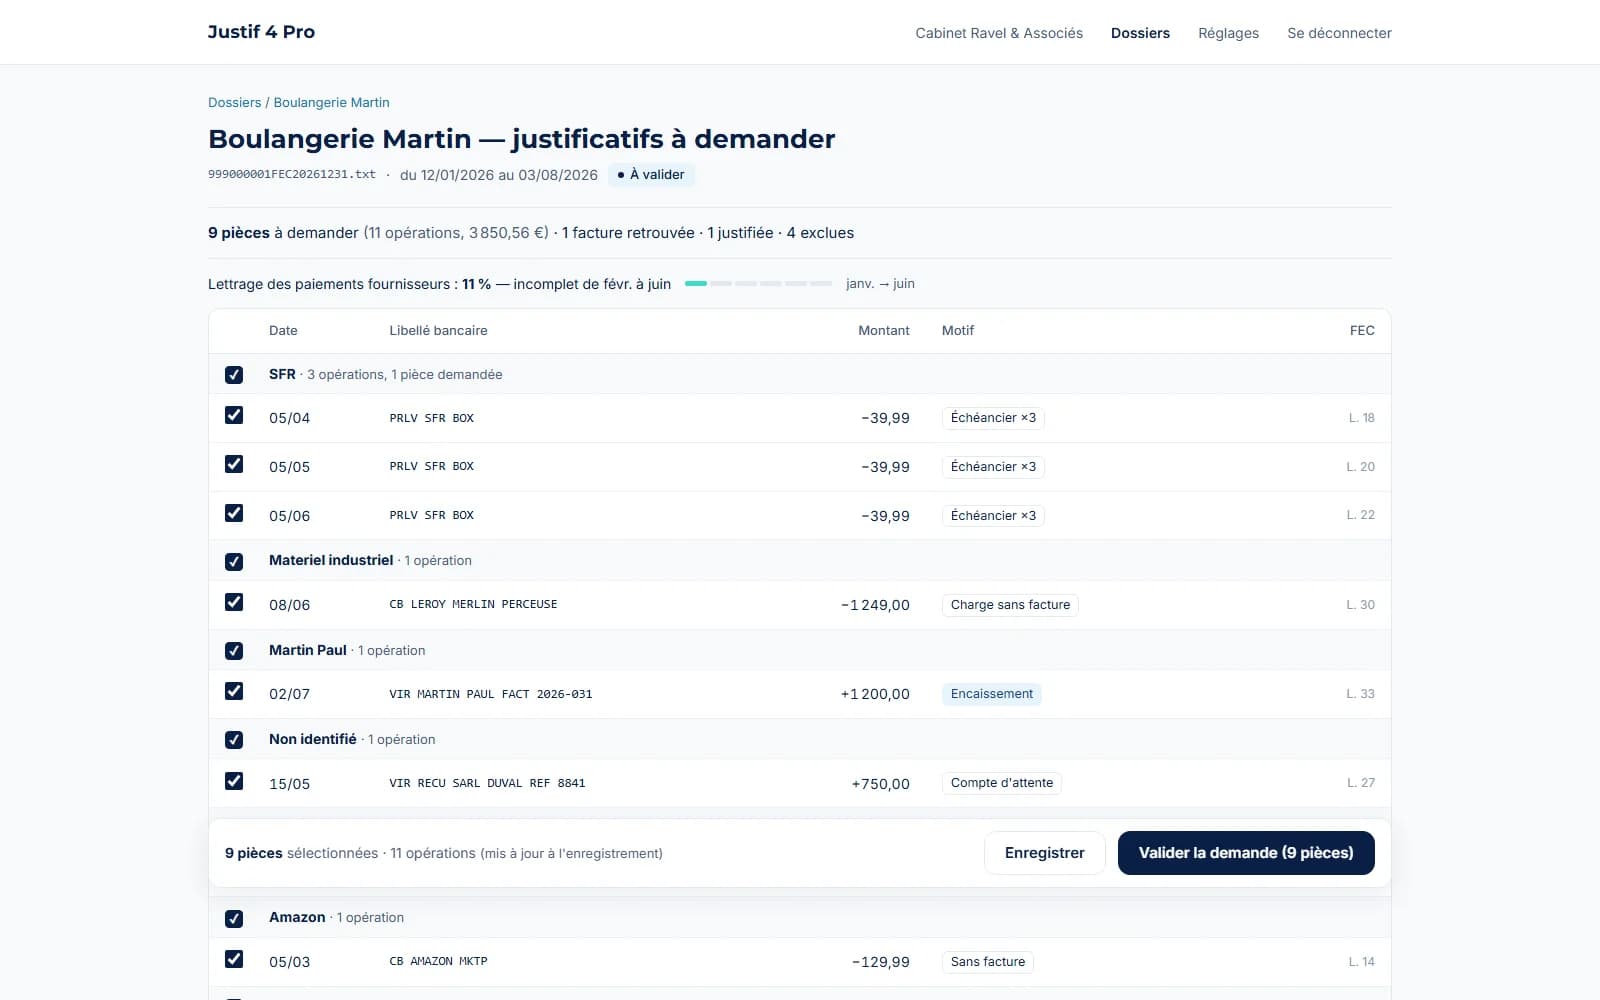Click the FEC reference L. 27
The height and width of the screenshot is (1000, 1600).
pos(1360,783)
